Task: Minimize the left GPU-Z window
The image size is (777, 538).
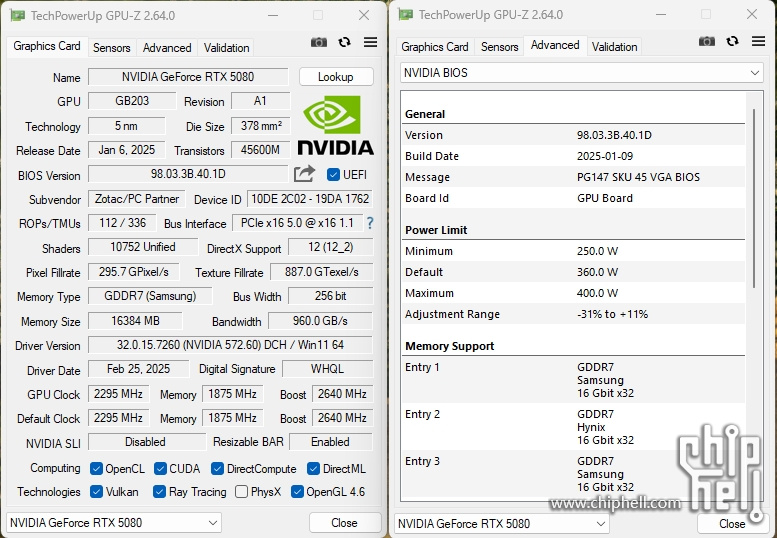Action: coord(273,15)
